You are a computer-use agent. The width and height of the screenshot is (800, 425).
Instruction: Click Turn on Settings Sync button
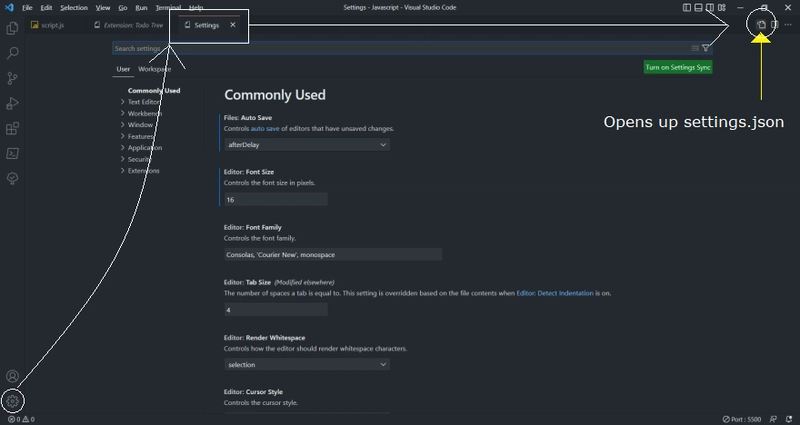678,67
